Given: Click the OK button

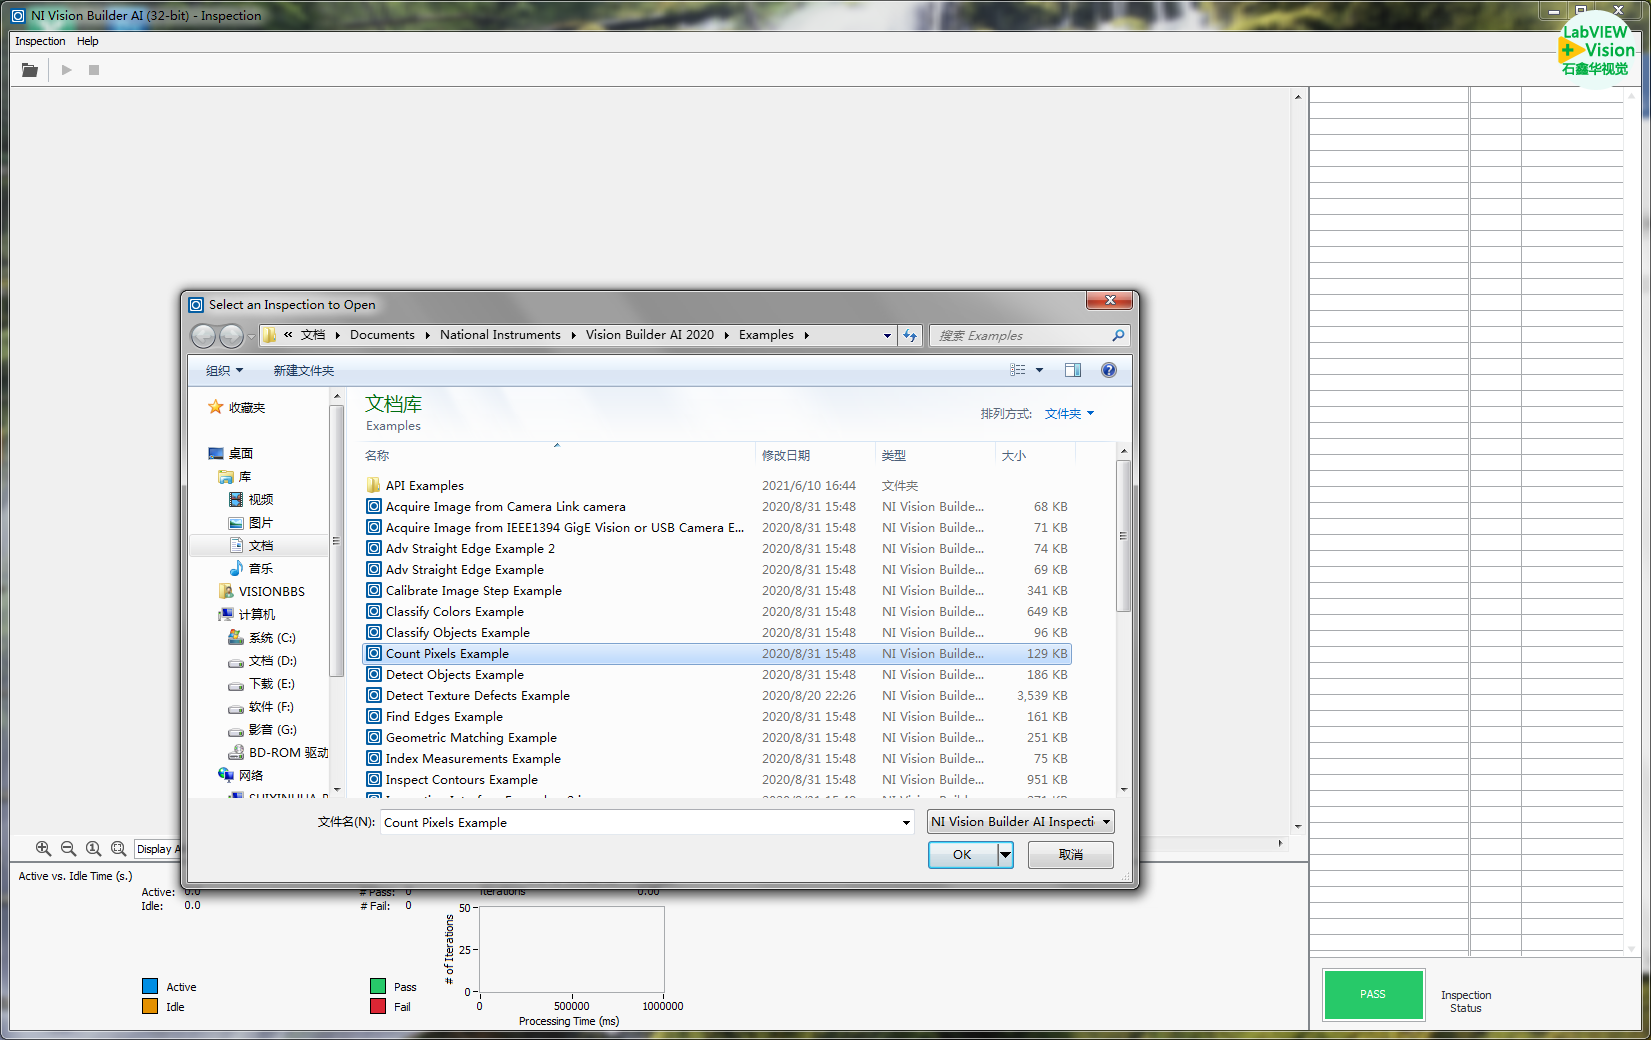Looking at the screenshot, I should click(962, 855).
